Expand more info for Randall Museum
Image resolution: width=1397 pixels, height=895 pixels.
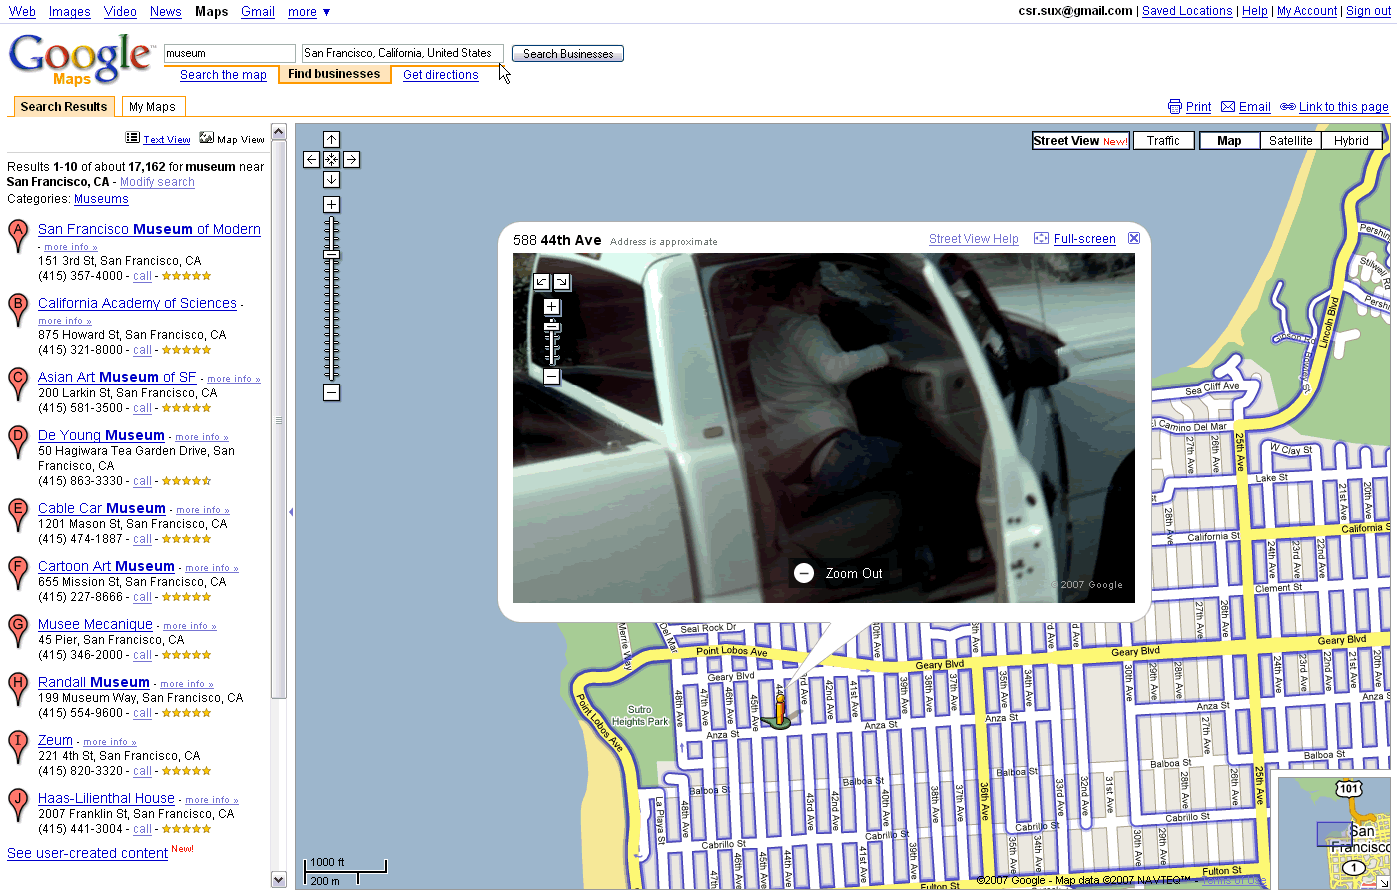click(x=187, y=684)
